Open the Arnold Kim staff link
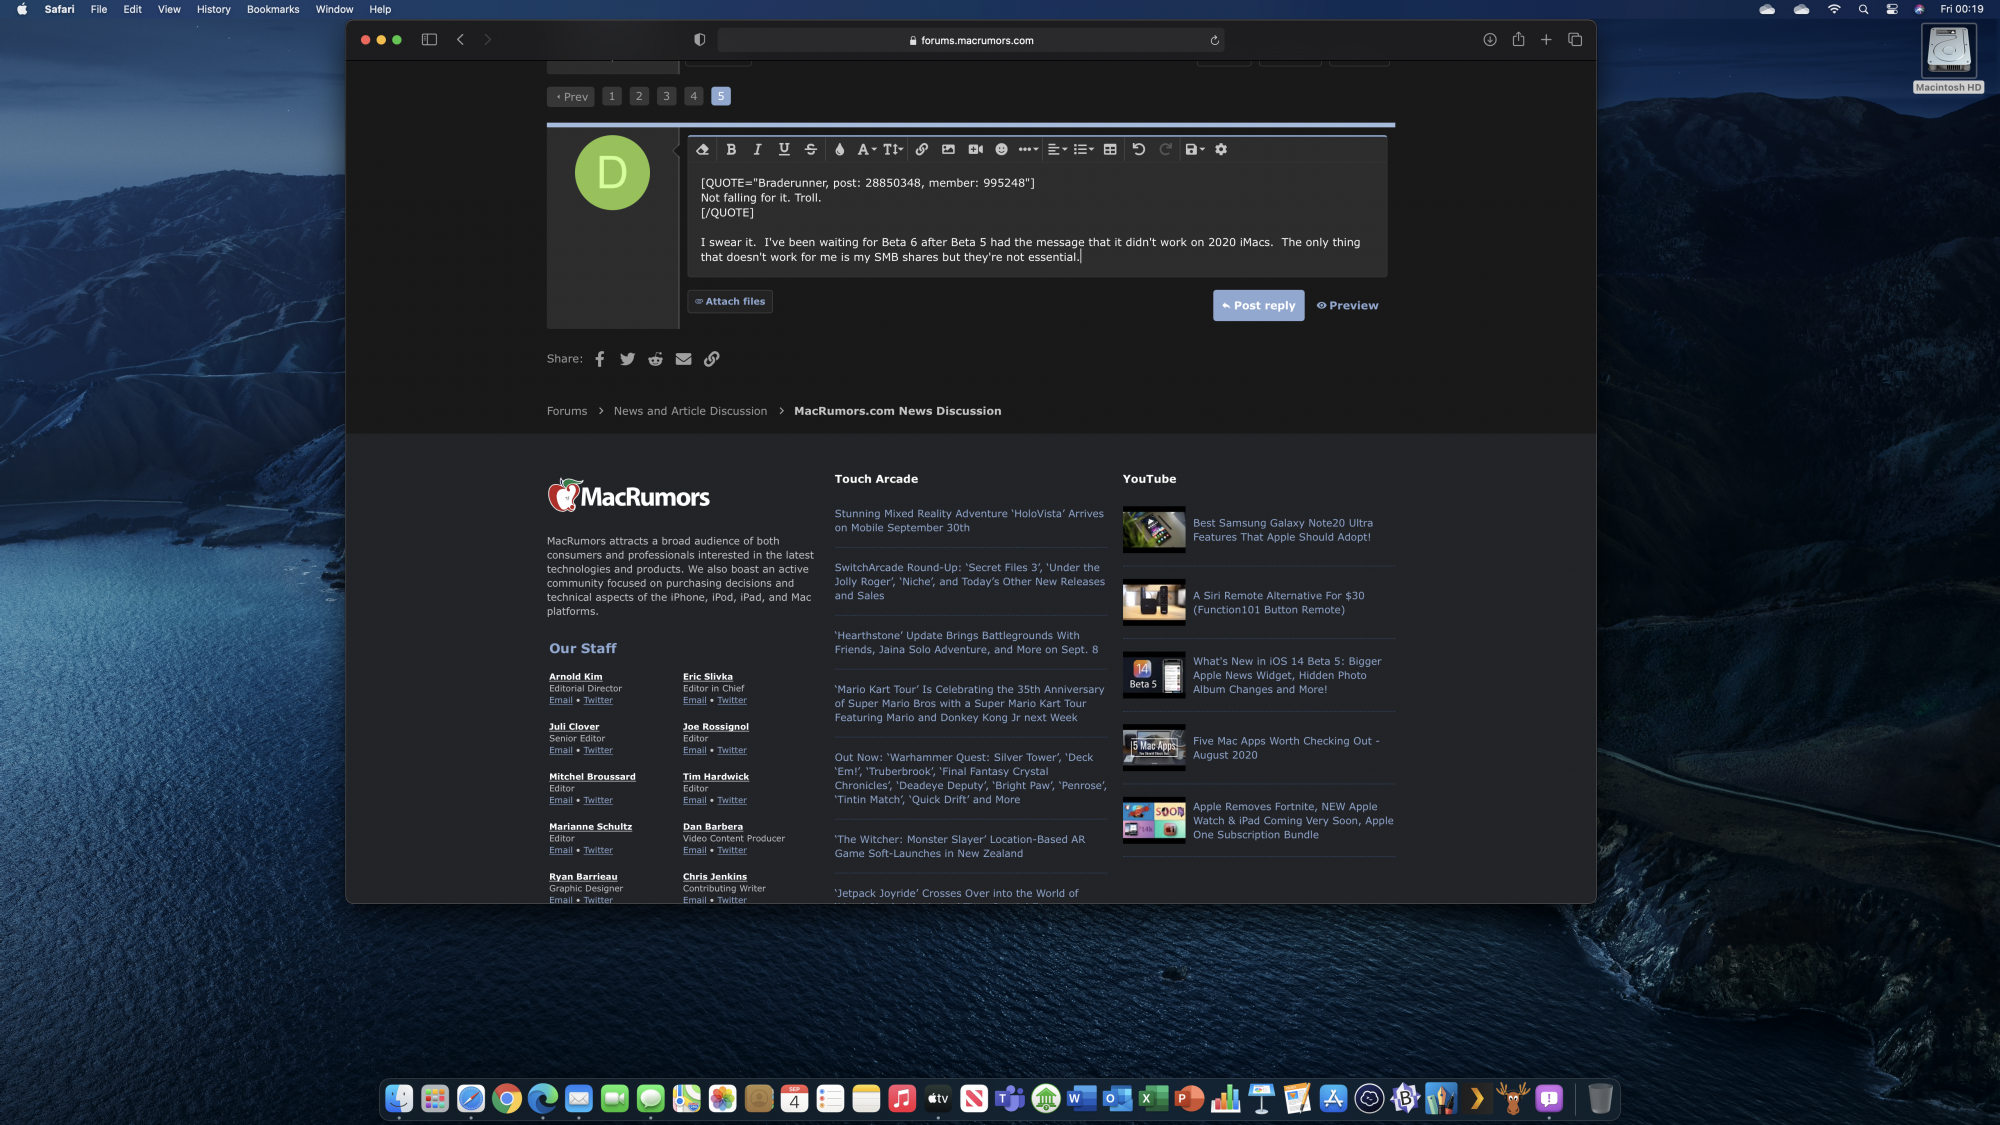Screen dimensions: 2000x1125 click(575, 677)
